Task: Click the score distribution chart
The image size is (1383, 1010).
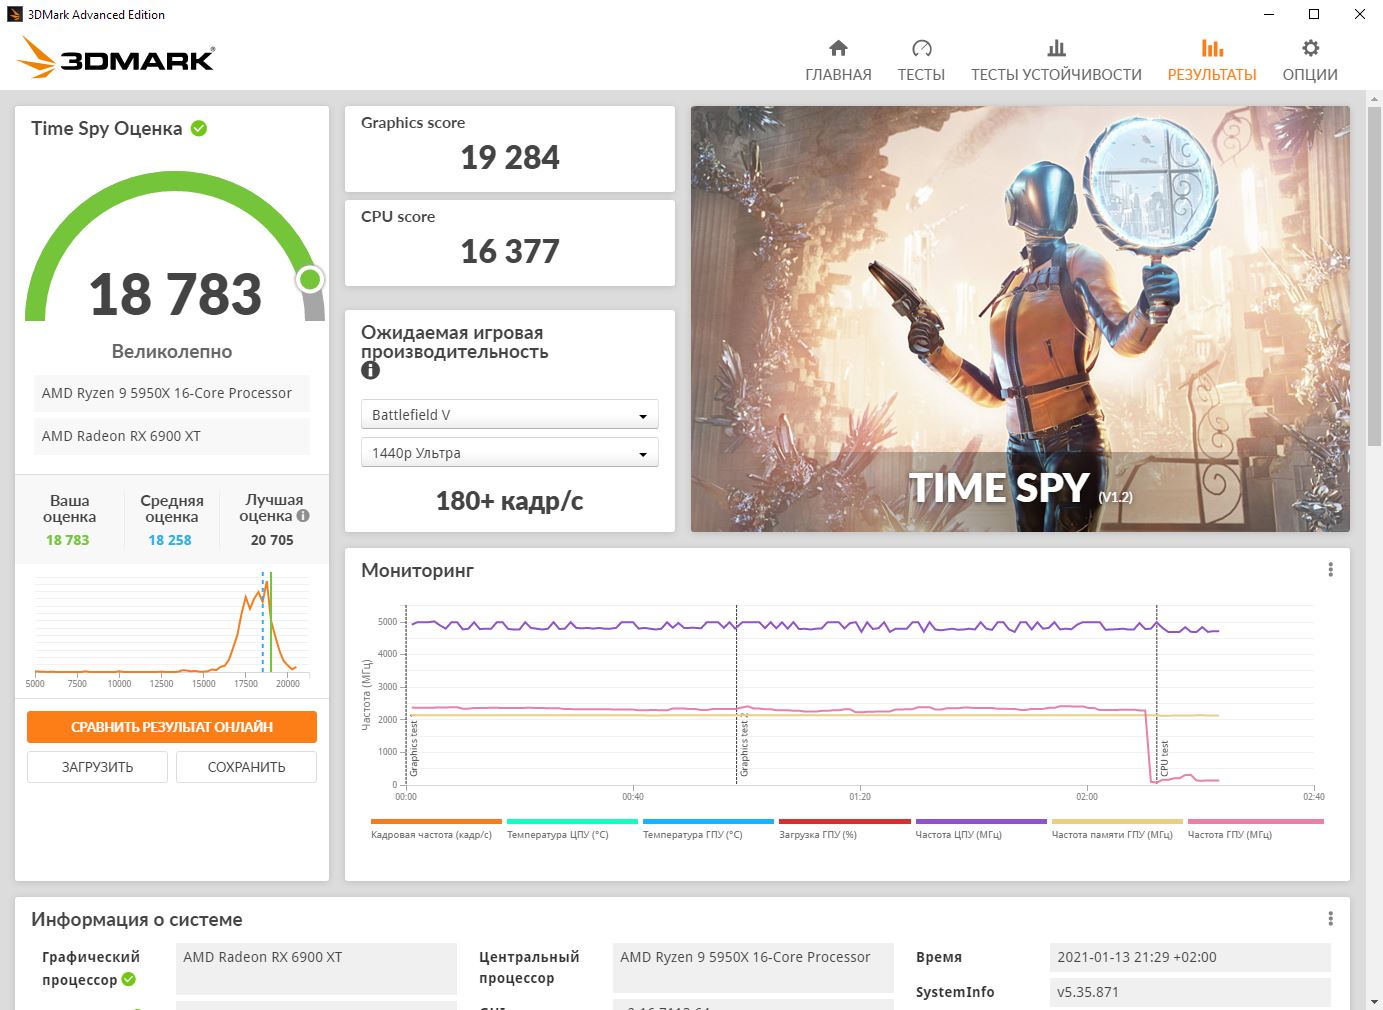Action: coord(172,630)
